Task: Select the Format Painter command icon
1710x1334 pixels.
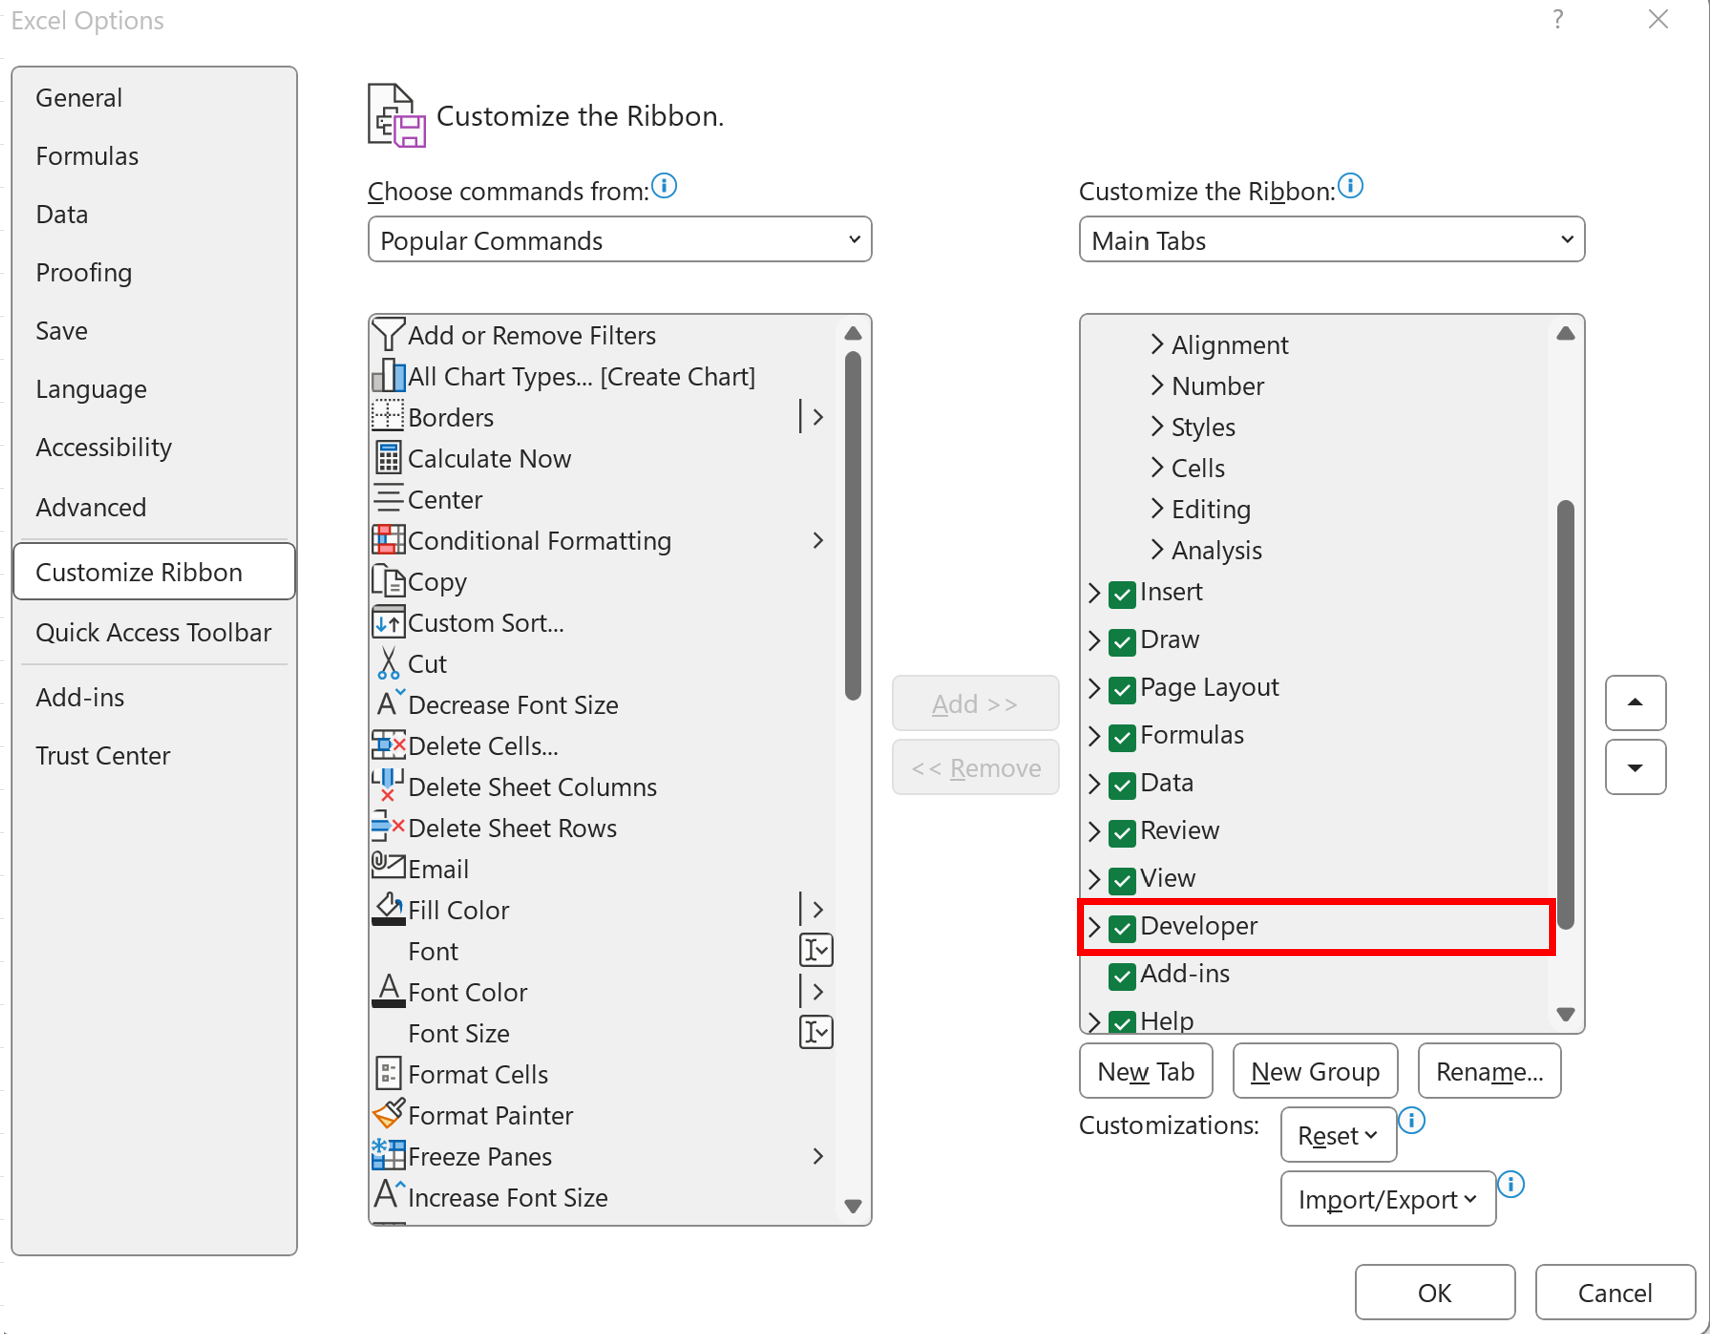Action: point(389,1114)
